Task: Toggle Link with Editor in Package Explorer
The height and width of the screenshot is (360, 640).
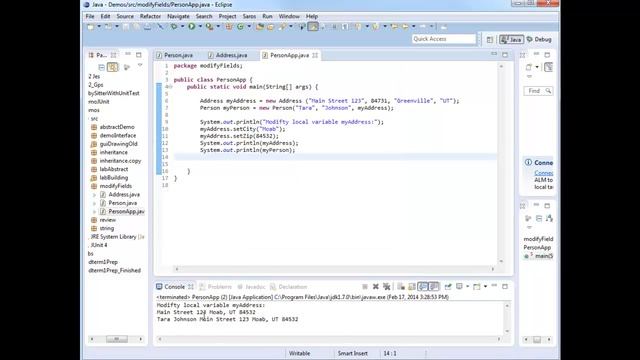Action: [113, 67]
